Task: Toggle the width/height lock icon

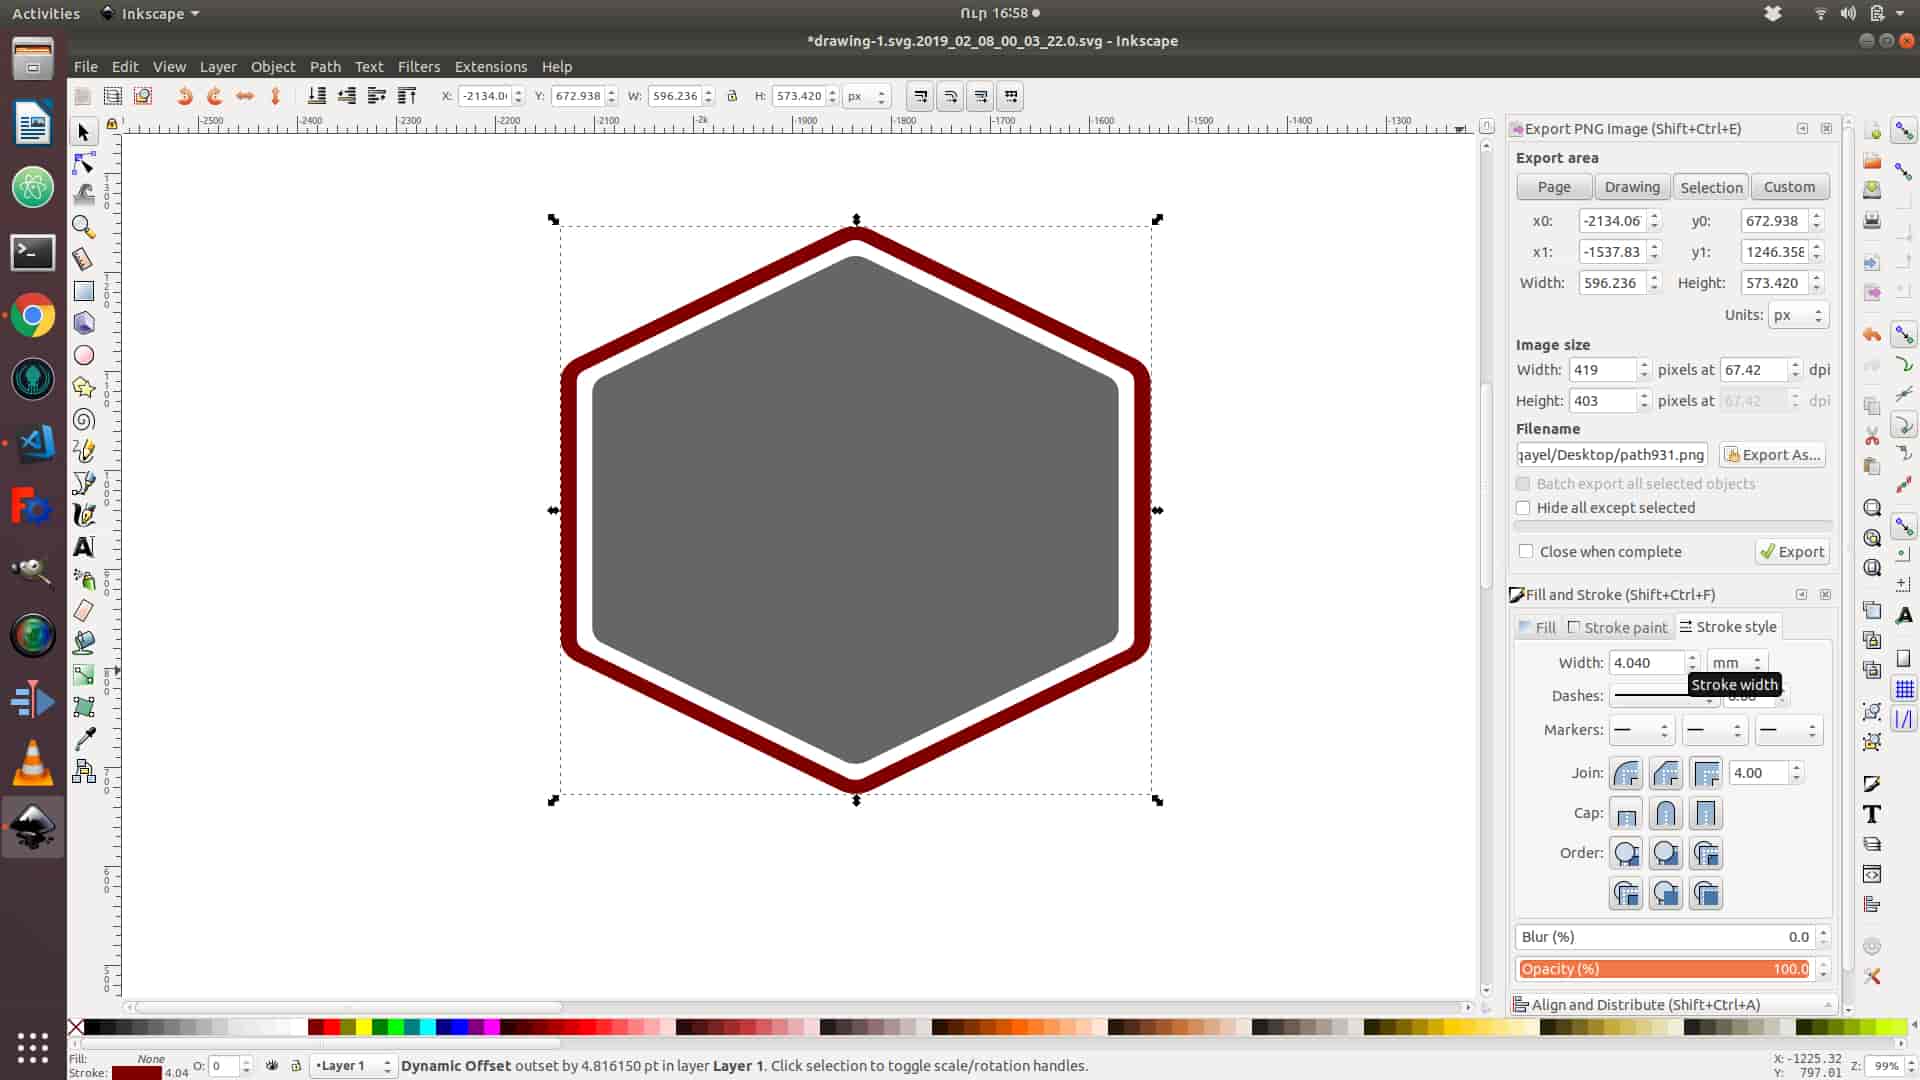Action: 732,96
